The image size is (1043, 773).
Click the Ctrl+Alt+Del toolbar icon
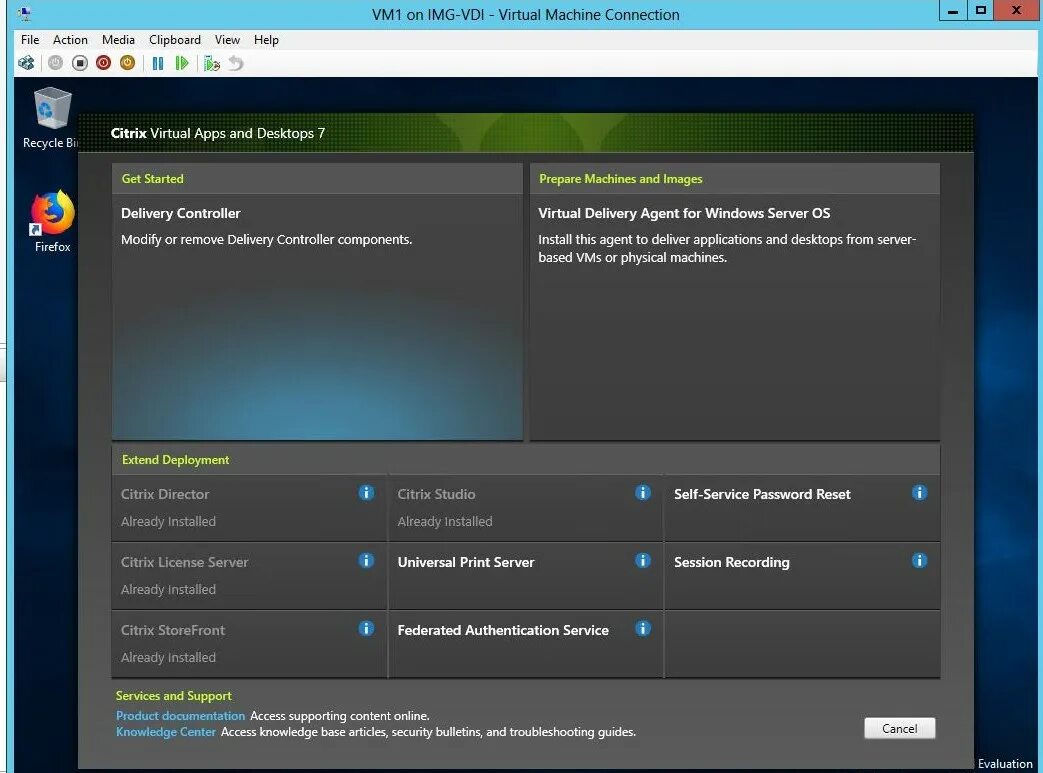click(27, 63)
